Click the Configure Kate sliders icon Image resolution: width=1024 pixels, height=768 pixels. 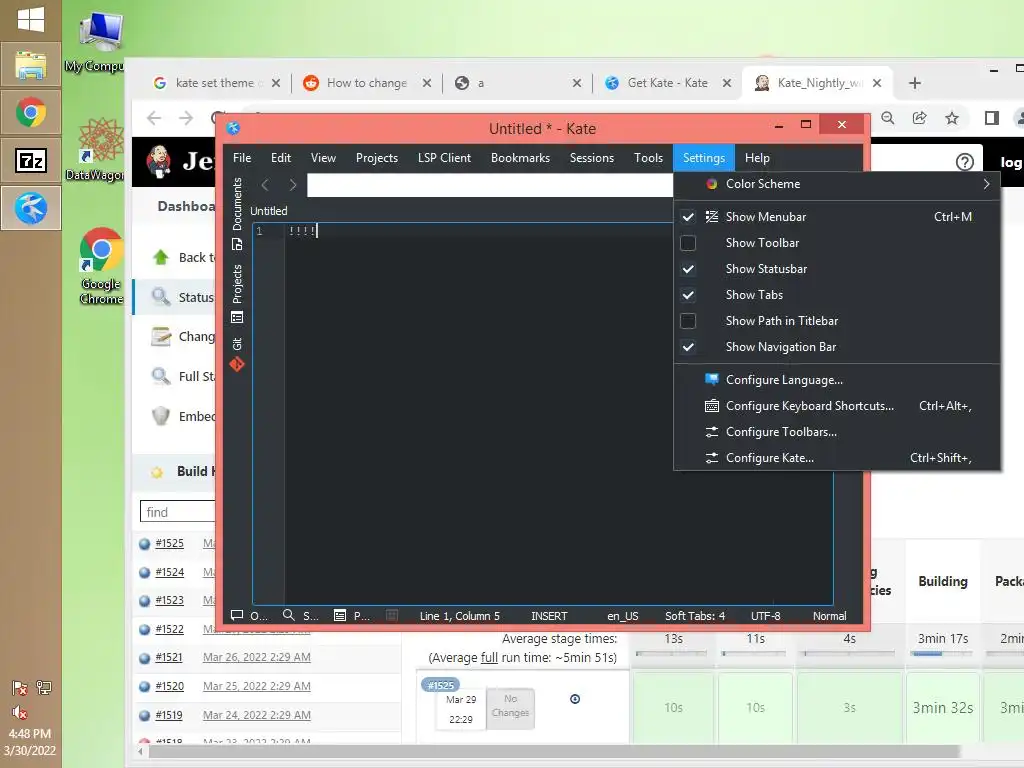pyautogui.click(x=712, y=458)
